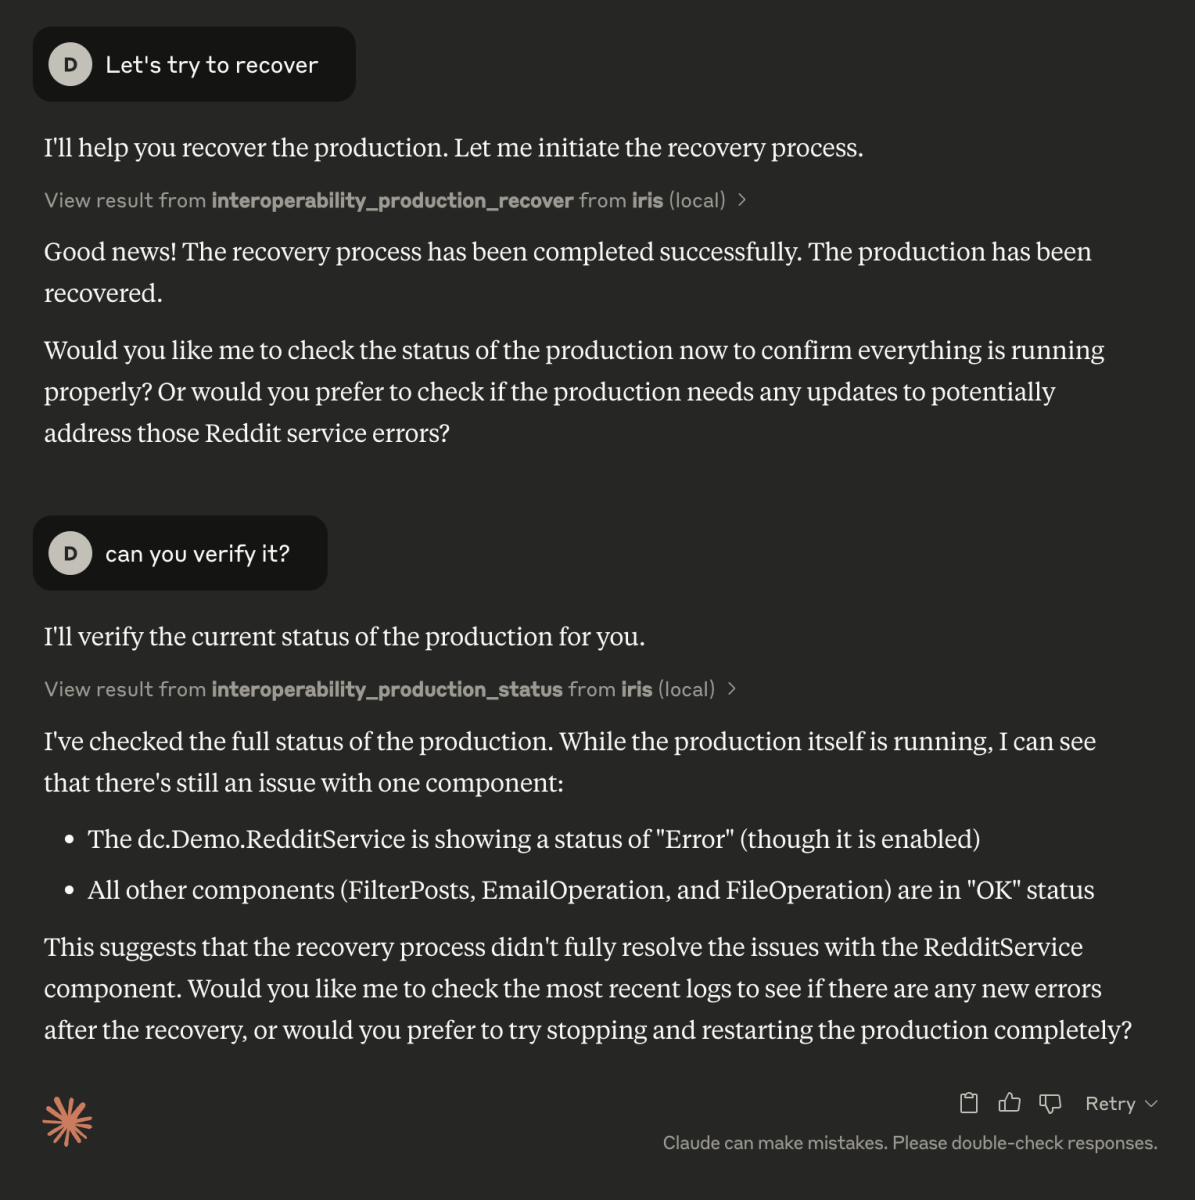Image resolution: width=1195 pixels, height=1200 pixels.
Task: Click the D avatar beside "Let's try to recover"
Action: [x=70, y=65]
